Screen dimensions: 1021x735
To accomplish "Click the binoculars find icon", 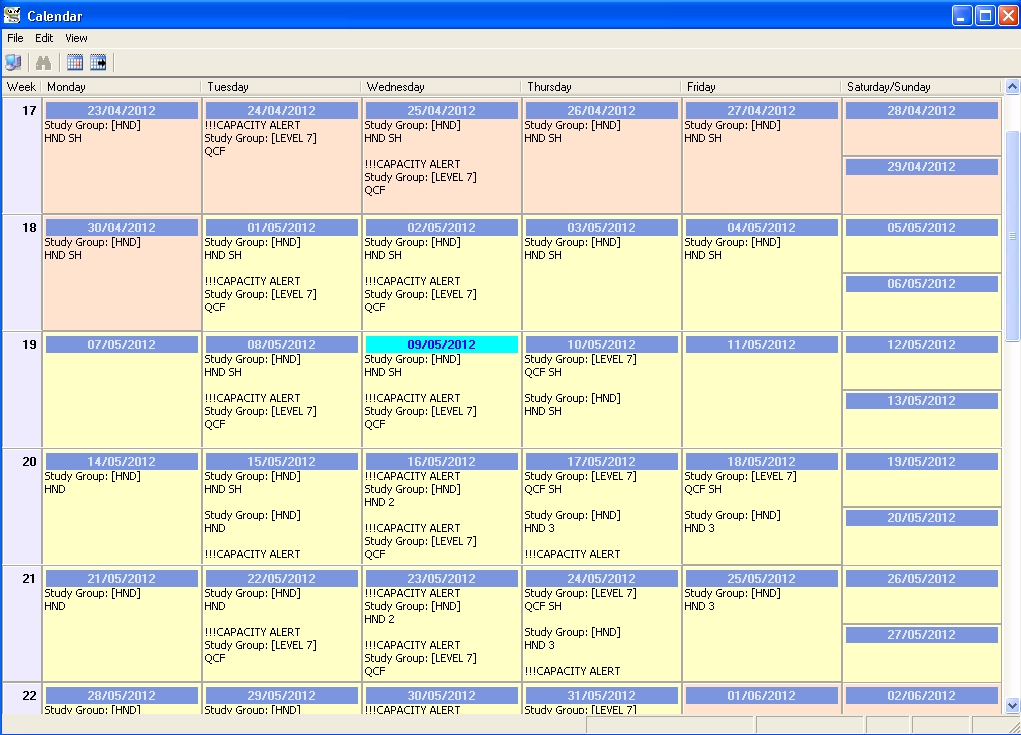I will [44, 62].
